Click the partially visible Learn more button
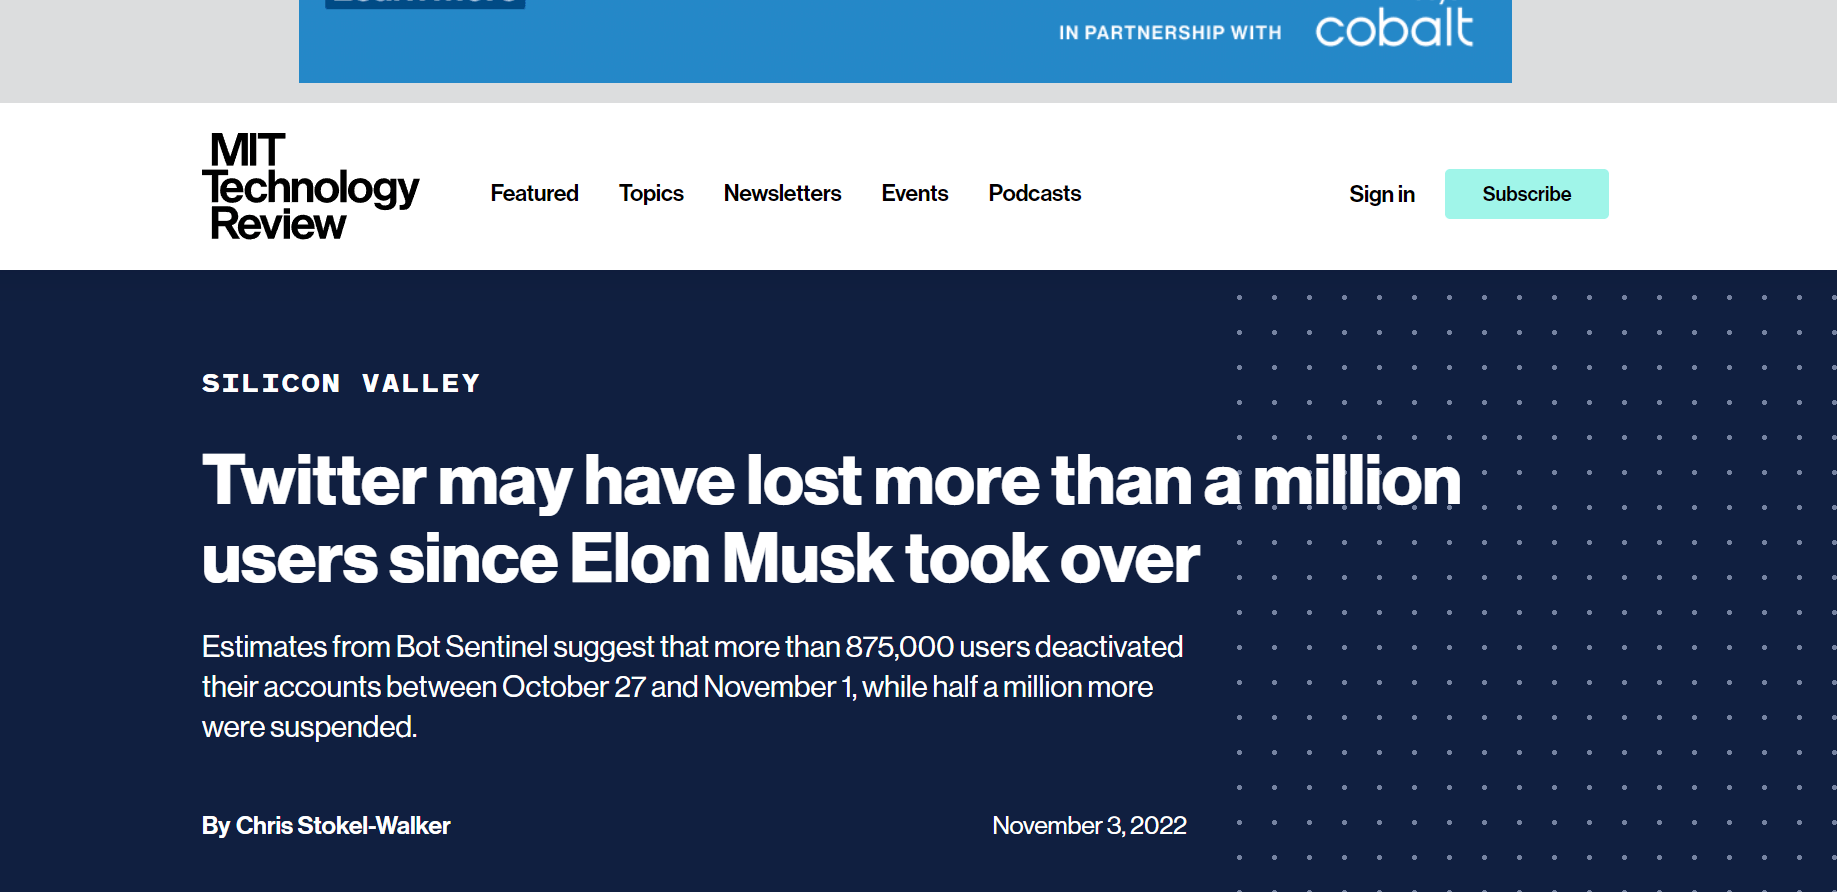Screen dimensions: 1837x892 425,4
